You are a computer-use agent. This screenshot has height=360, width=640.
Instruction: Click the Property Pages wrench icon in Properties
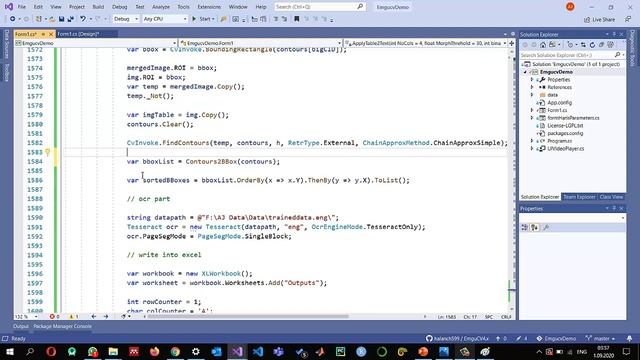pyautogui.click(x=546, y=227)
